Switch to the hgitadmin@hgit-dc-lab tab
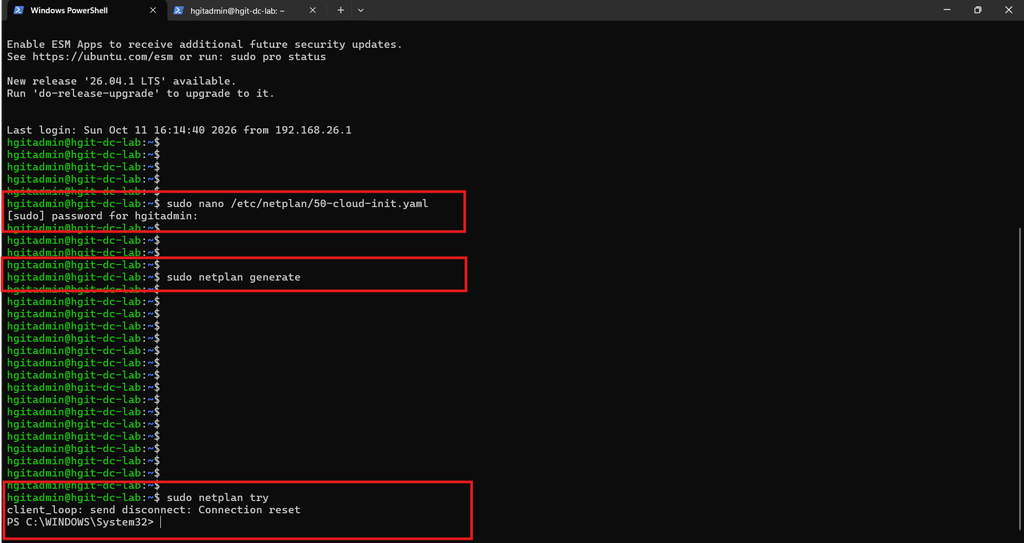 tap(244, 10)
